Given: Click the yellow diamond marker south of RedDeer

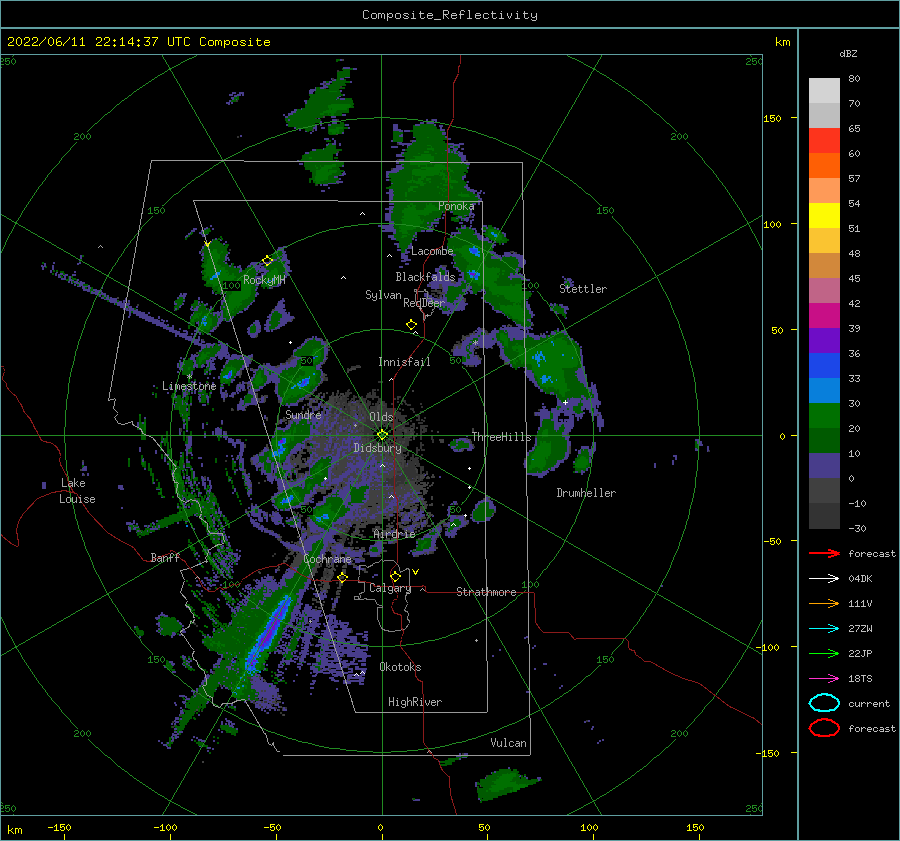Looking at the screenshot, I should (x=411, y=325).
